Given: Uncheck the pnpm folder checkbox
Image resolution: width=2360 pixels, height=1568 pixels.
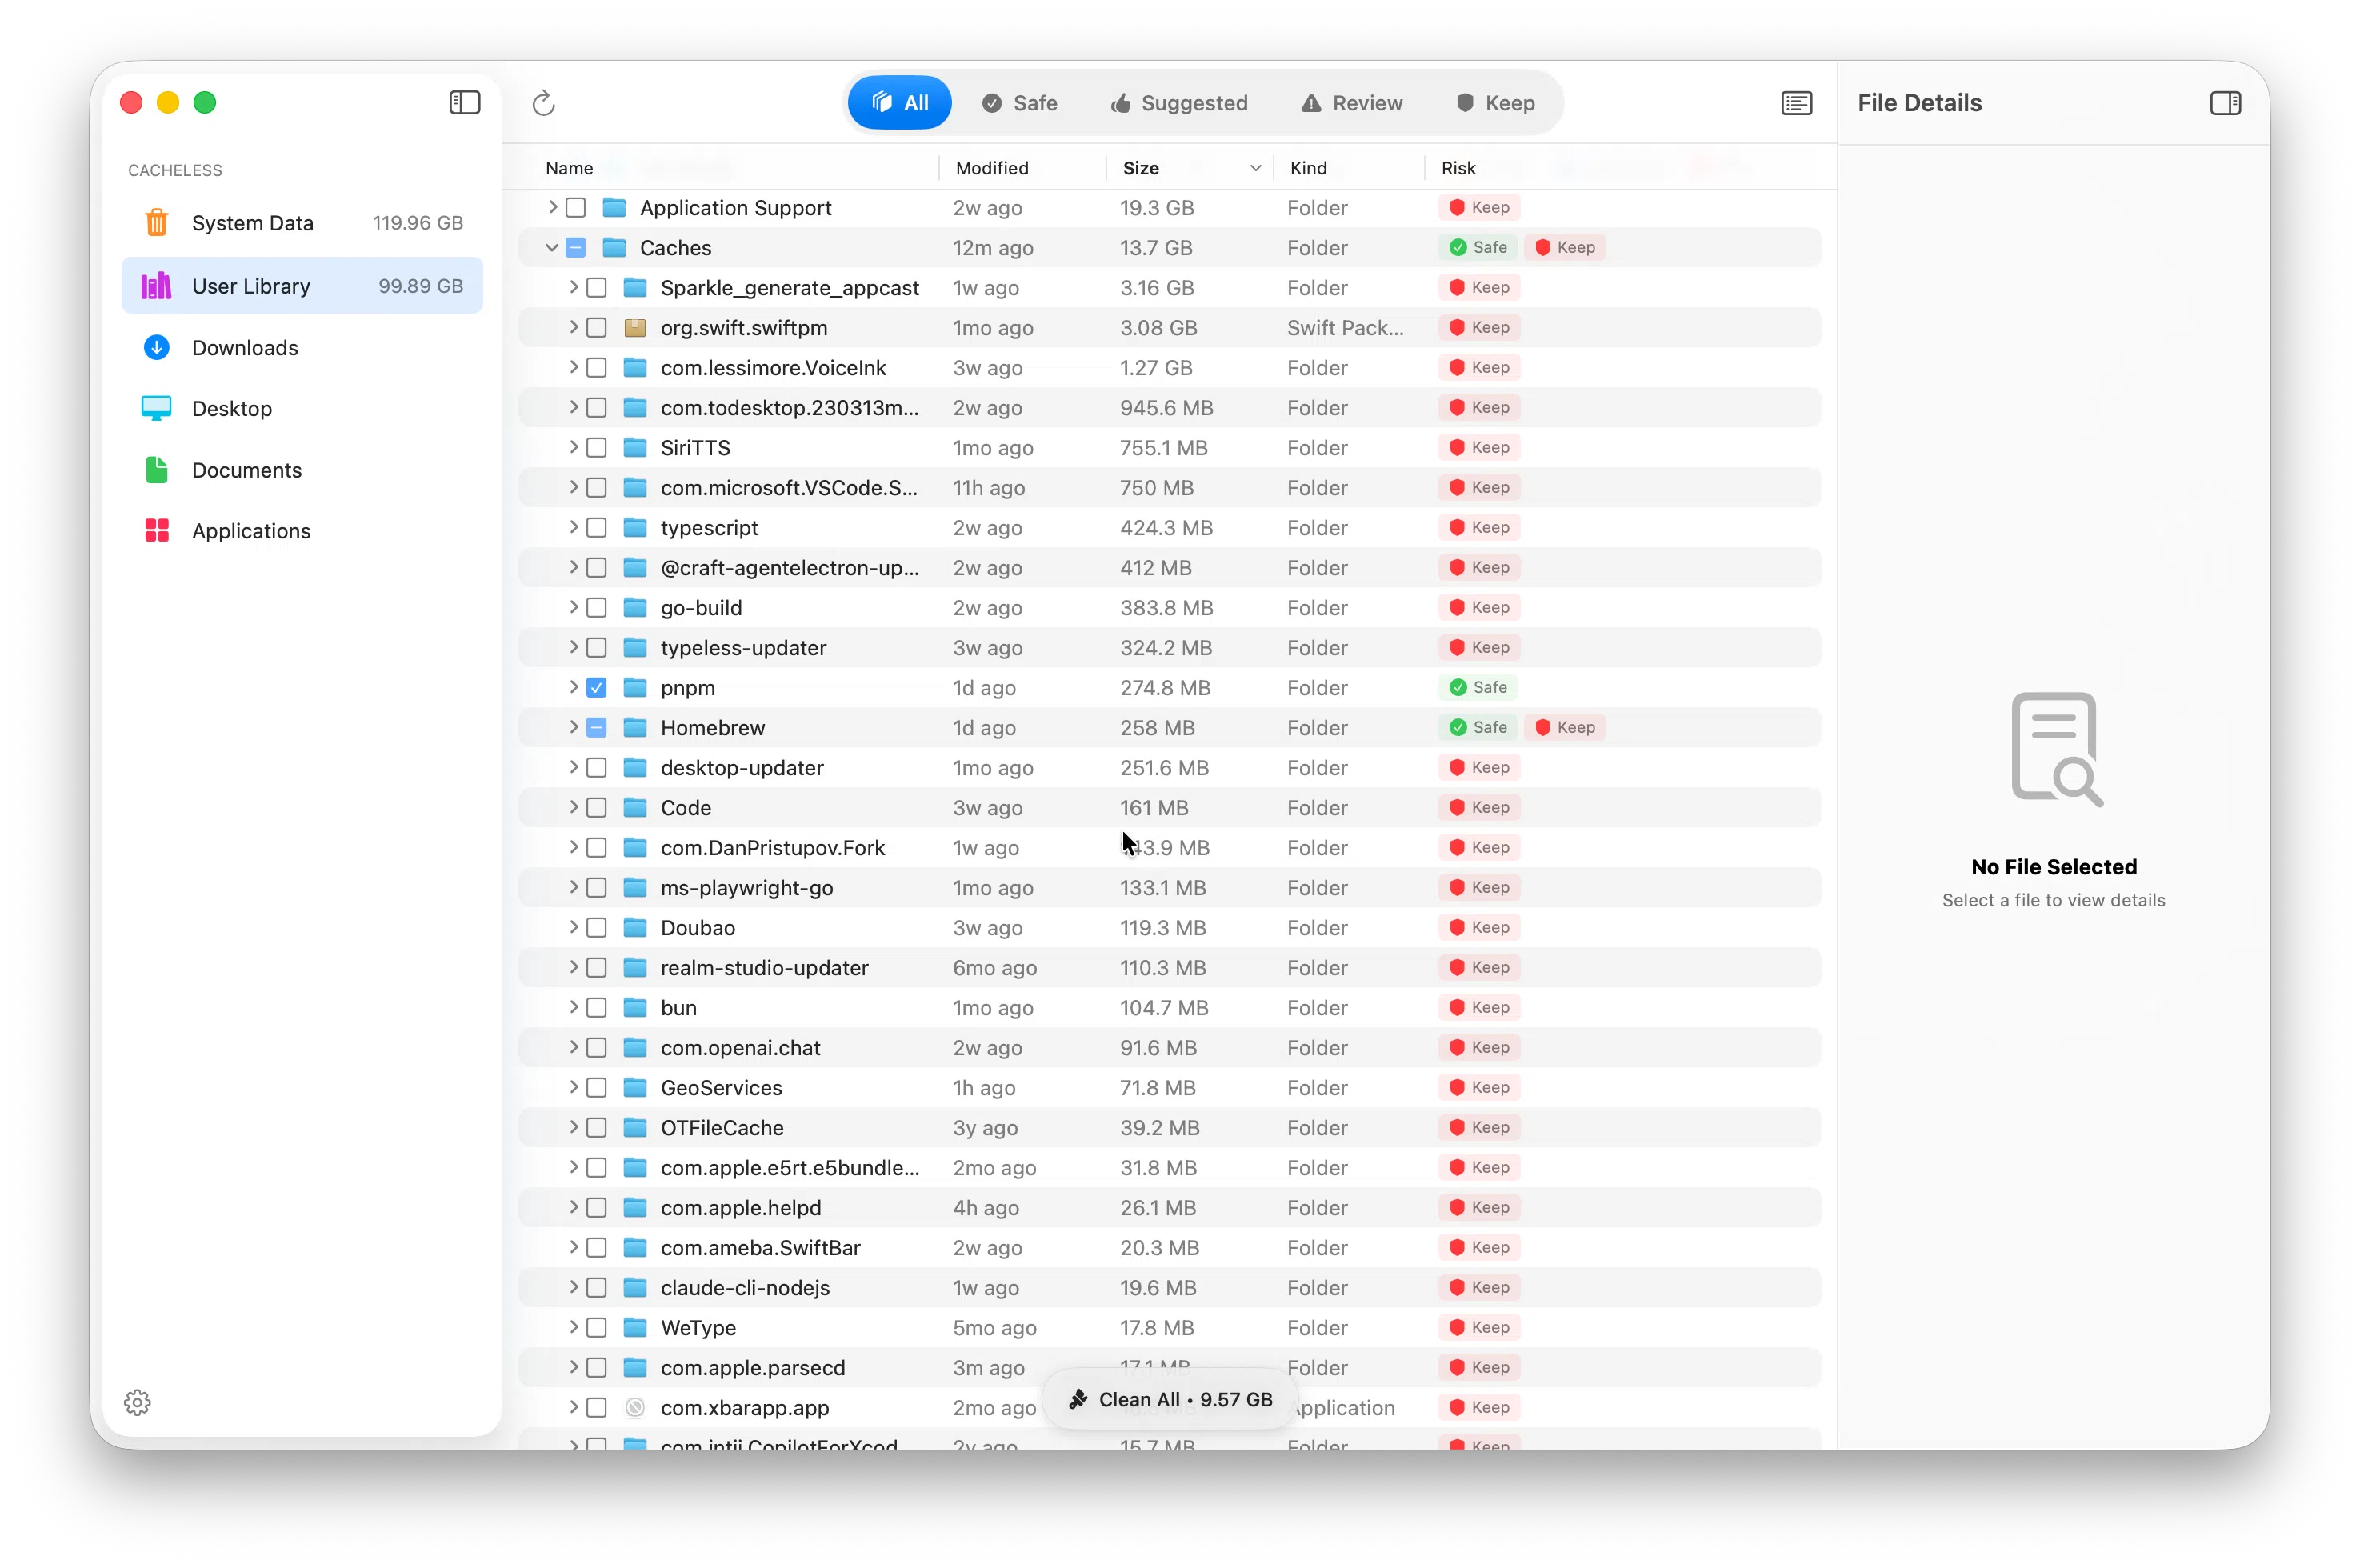Looking at the screenshot, I should 597,688.
